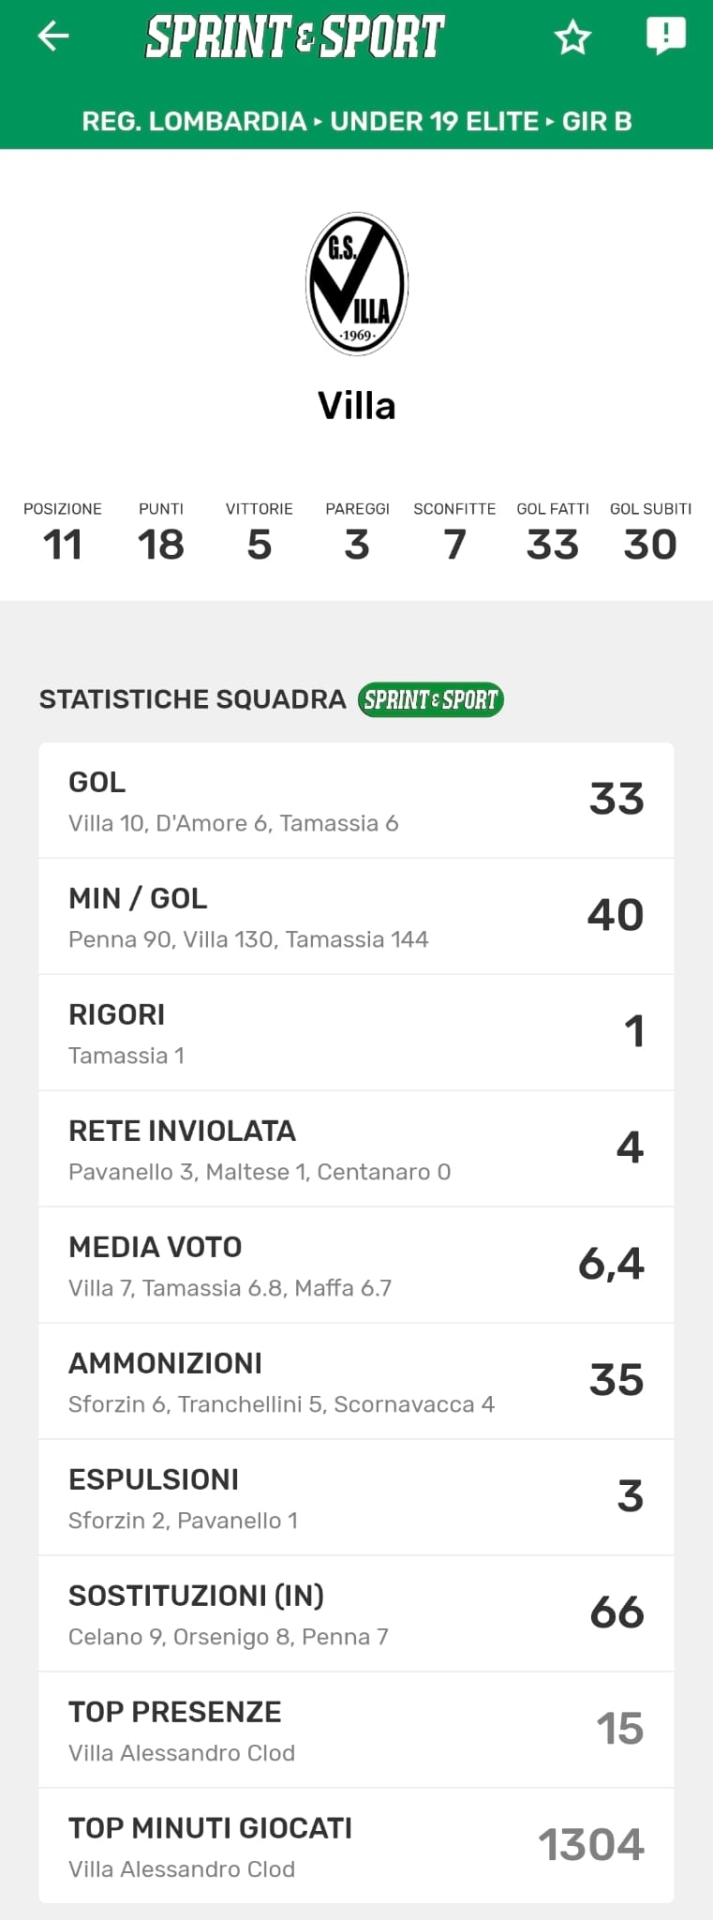Tap the POSIZIONE 11 stat
Viewport: 713px width, 1920px height.
[x=62, y=534]
